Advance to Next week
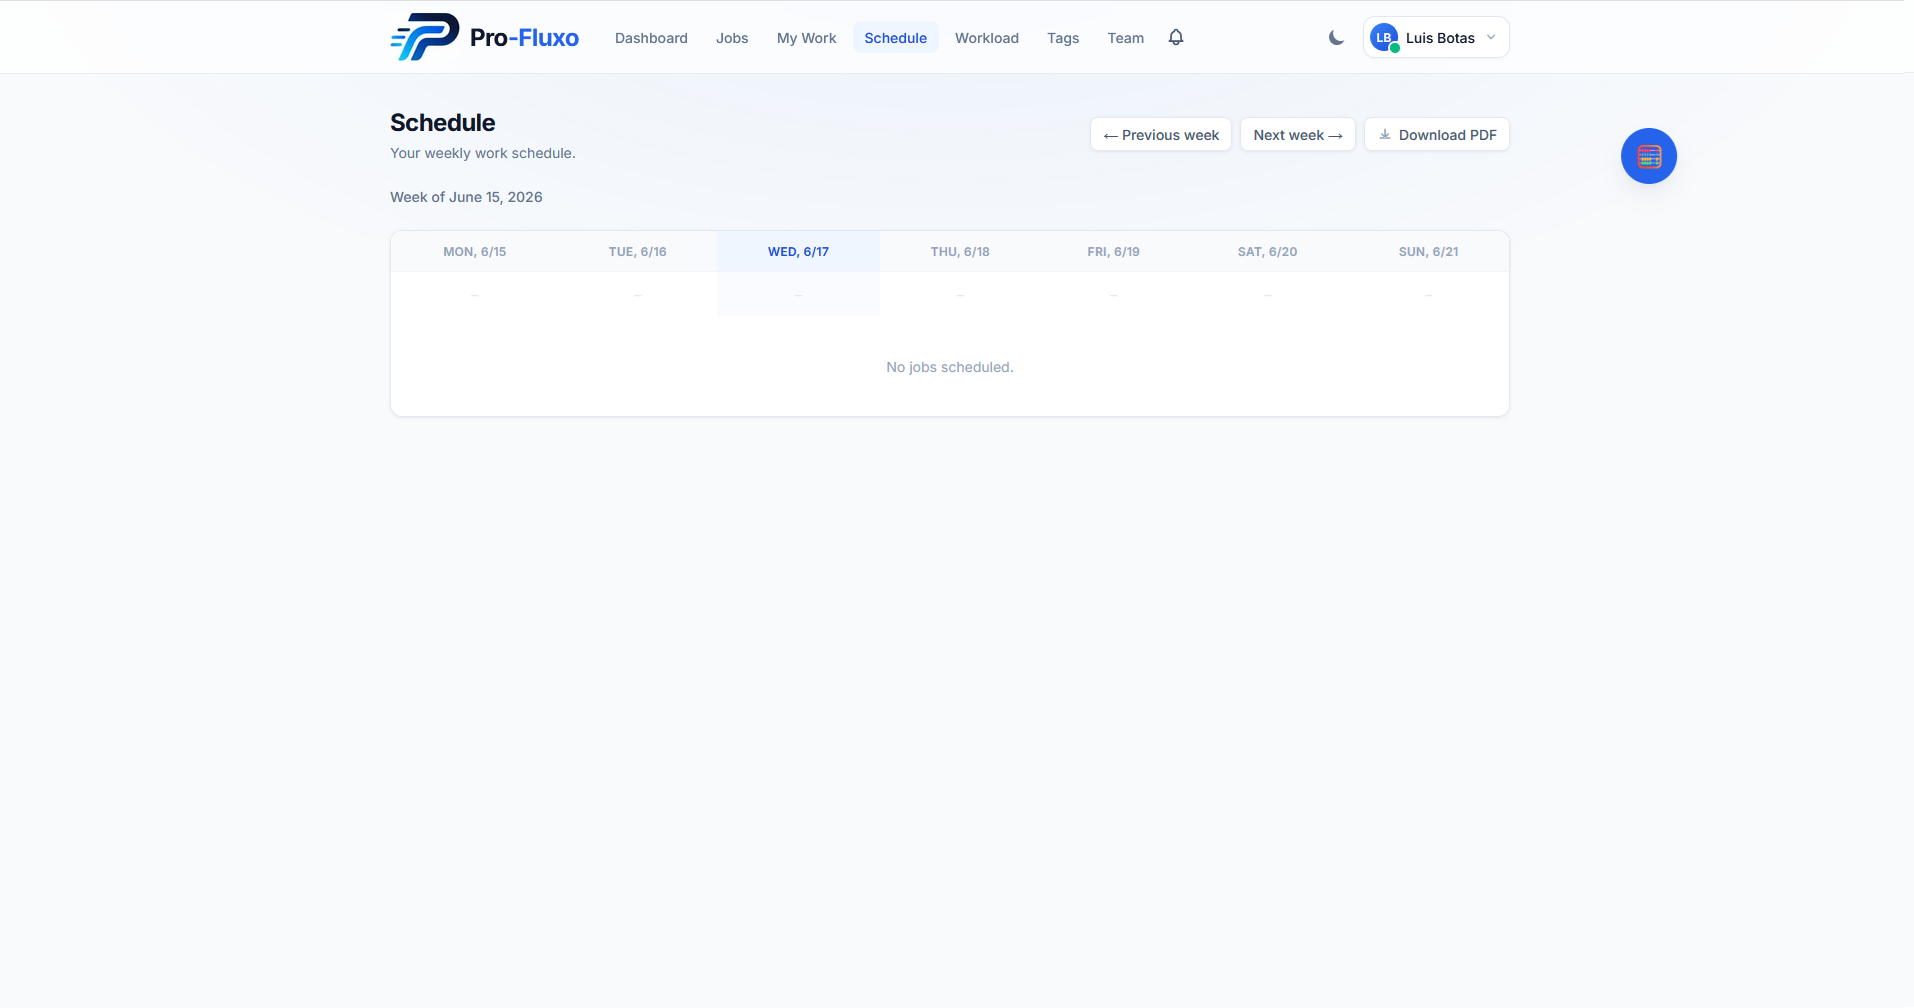The image size is (1914, 1008). tap(1298, 135)
